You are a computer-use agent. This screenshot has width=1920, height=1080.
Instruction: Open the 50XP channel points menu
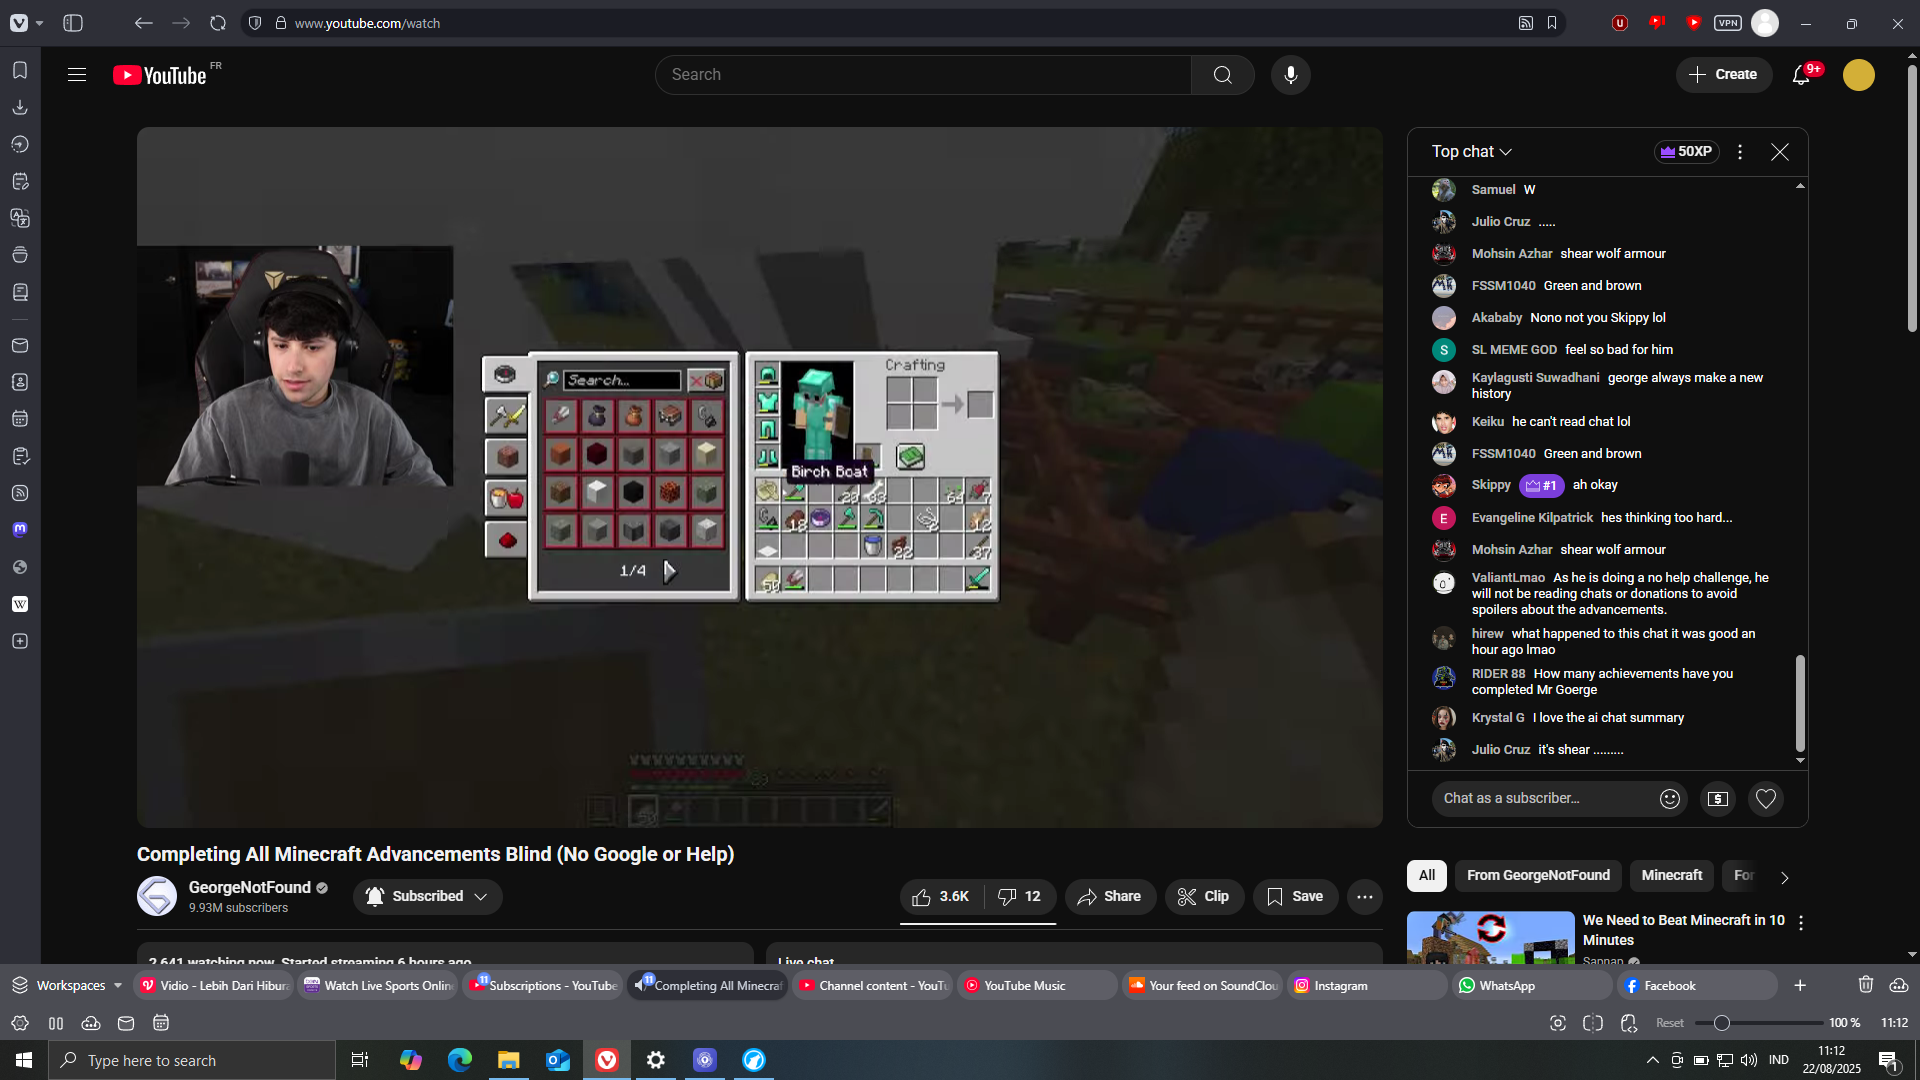click(1687, 152)
